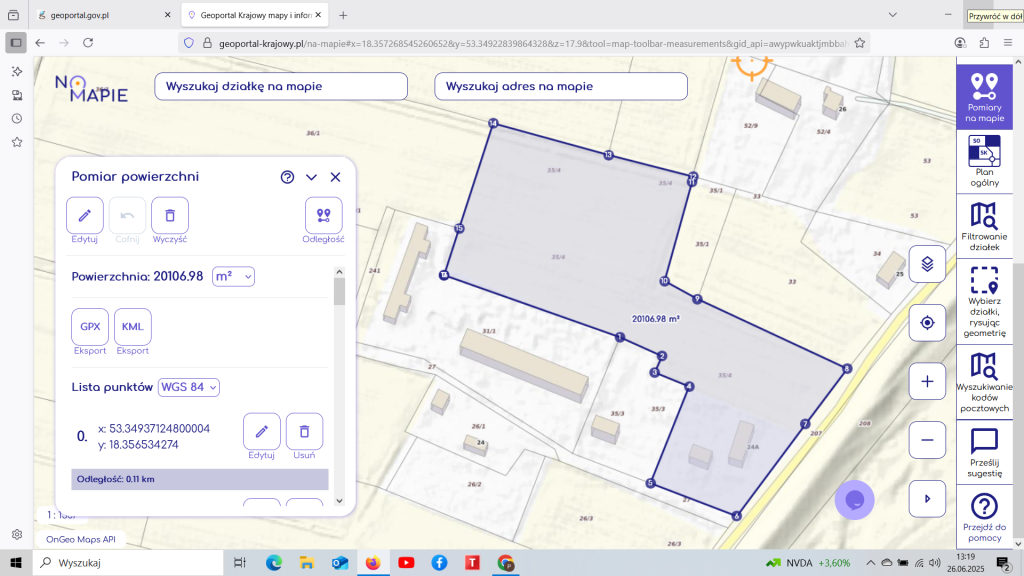Screen dimensions: 1024x576
Task: Center the map on my location
Action: (x=927, y=322)
